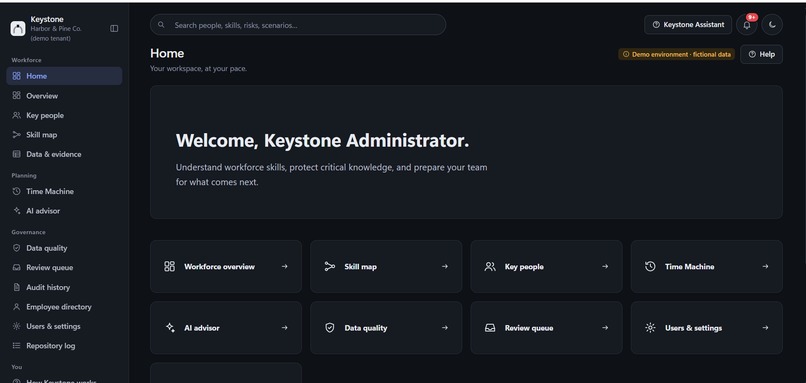806x383 pixels.
Task: Click the Users & settings card gear icon
Action: (x=650, y=327)
